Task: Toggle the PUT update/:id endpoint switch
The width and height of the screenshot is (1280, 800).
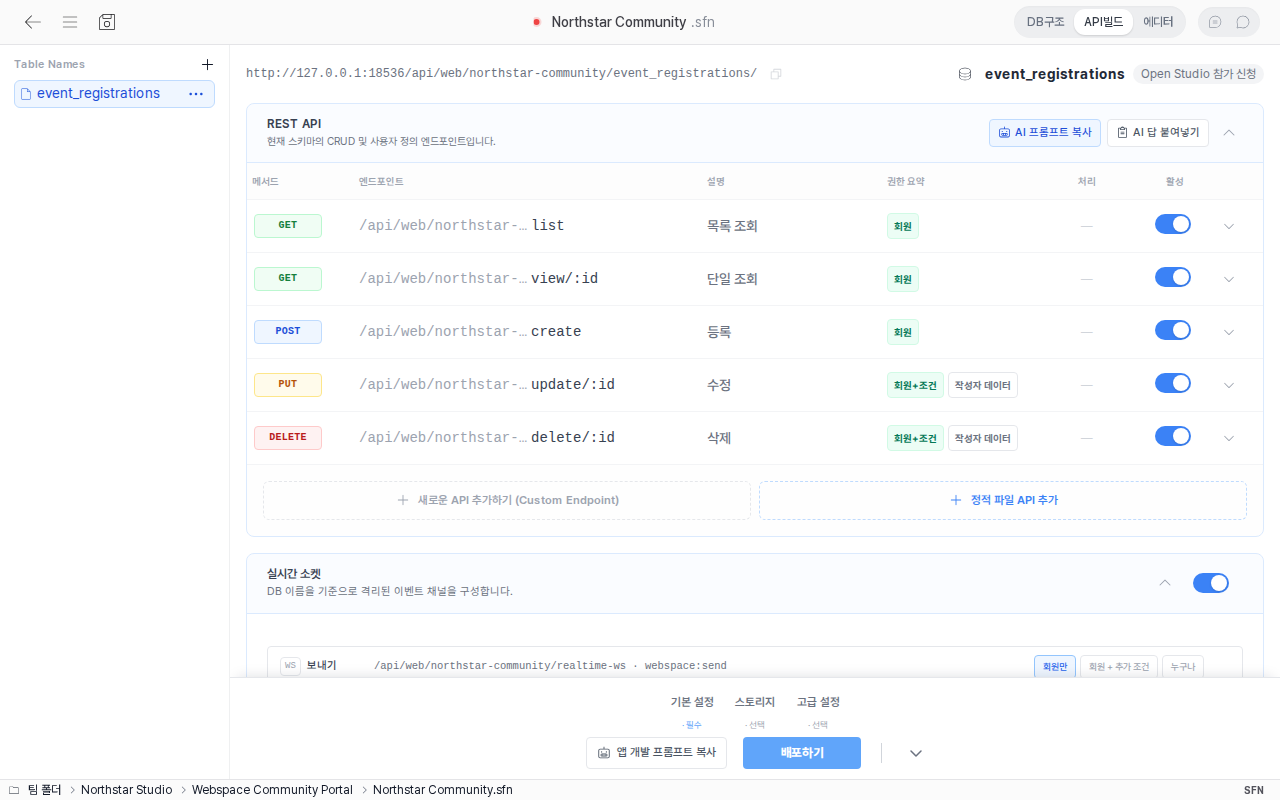Action: tap(1173, 383)
